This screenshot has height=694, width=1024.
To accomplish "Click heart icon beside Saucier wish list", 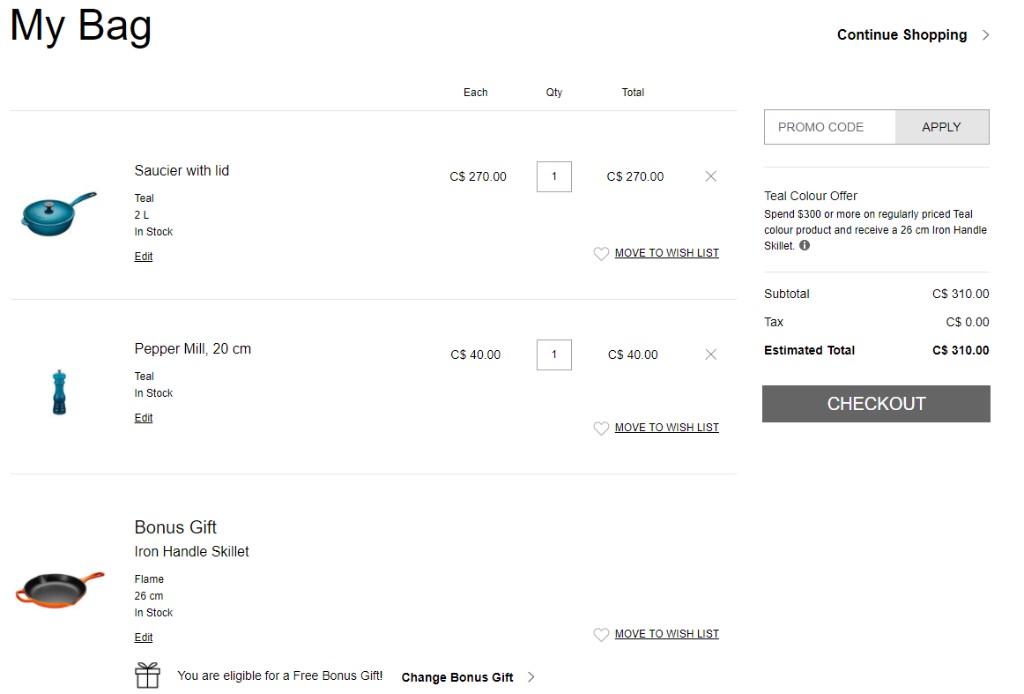I will pos(601,253).
